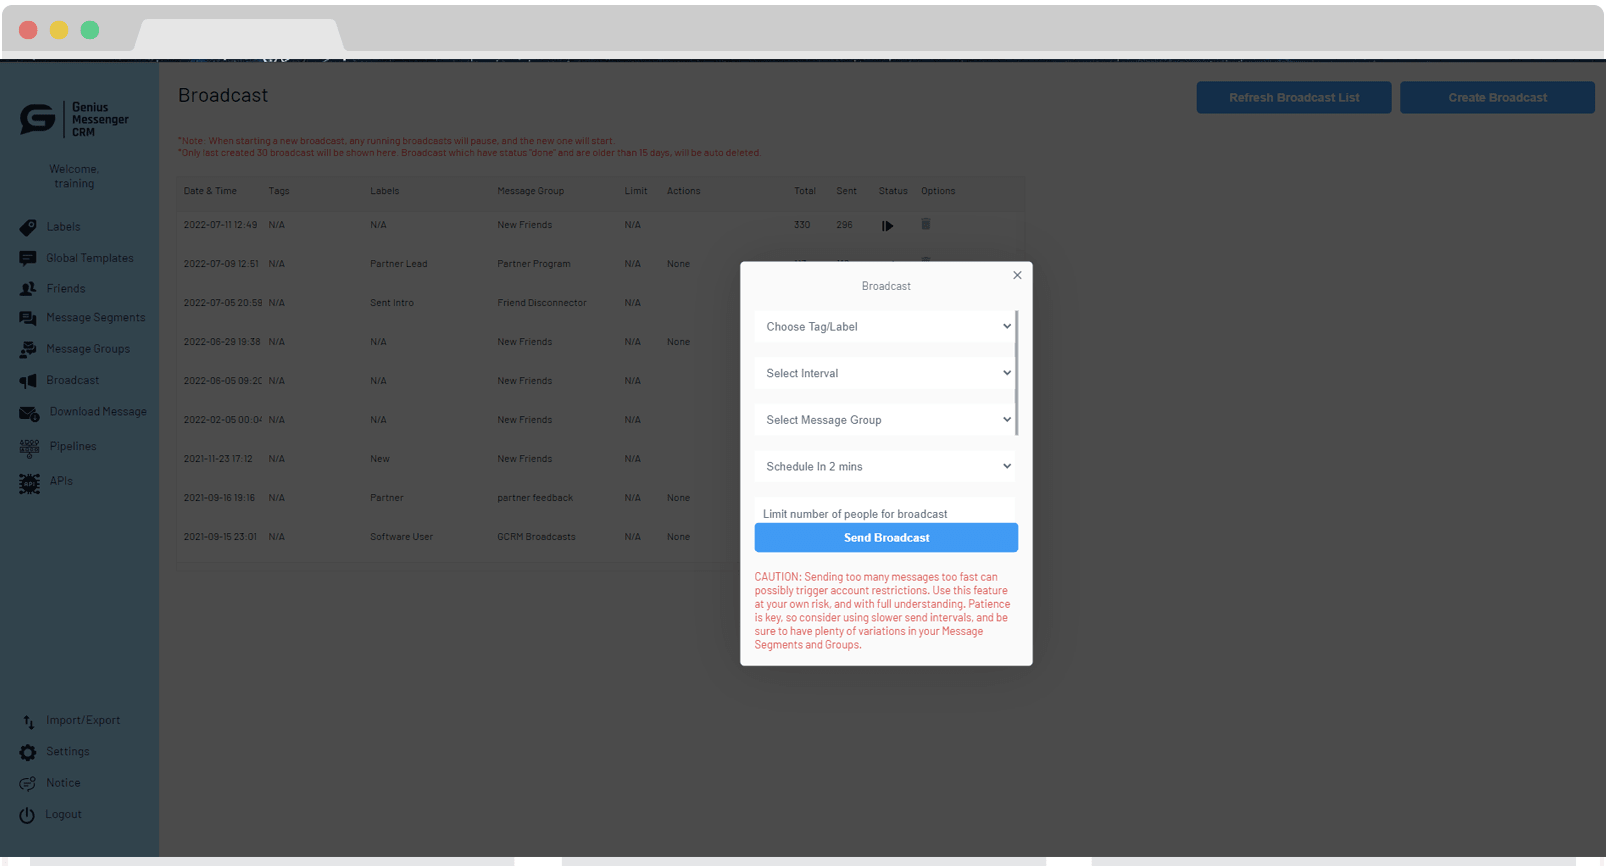
Task: Click the Settings gear icon
Action: tap(28, 752)
